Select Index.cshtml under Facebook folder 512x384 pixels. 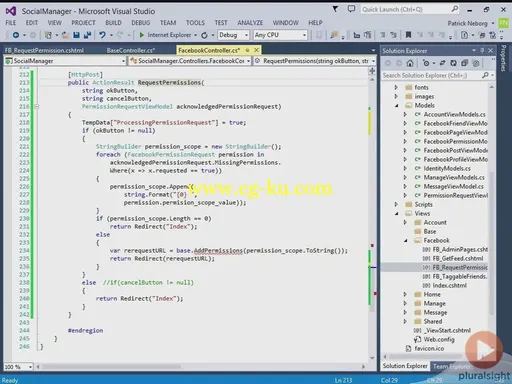click(x=449, y=285)
